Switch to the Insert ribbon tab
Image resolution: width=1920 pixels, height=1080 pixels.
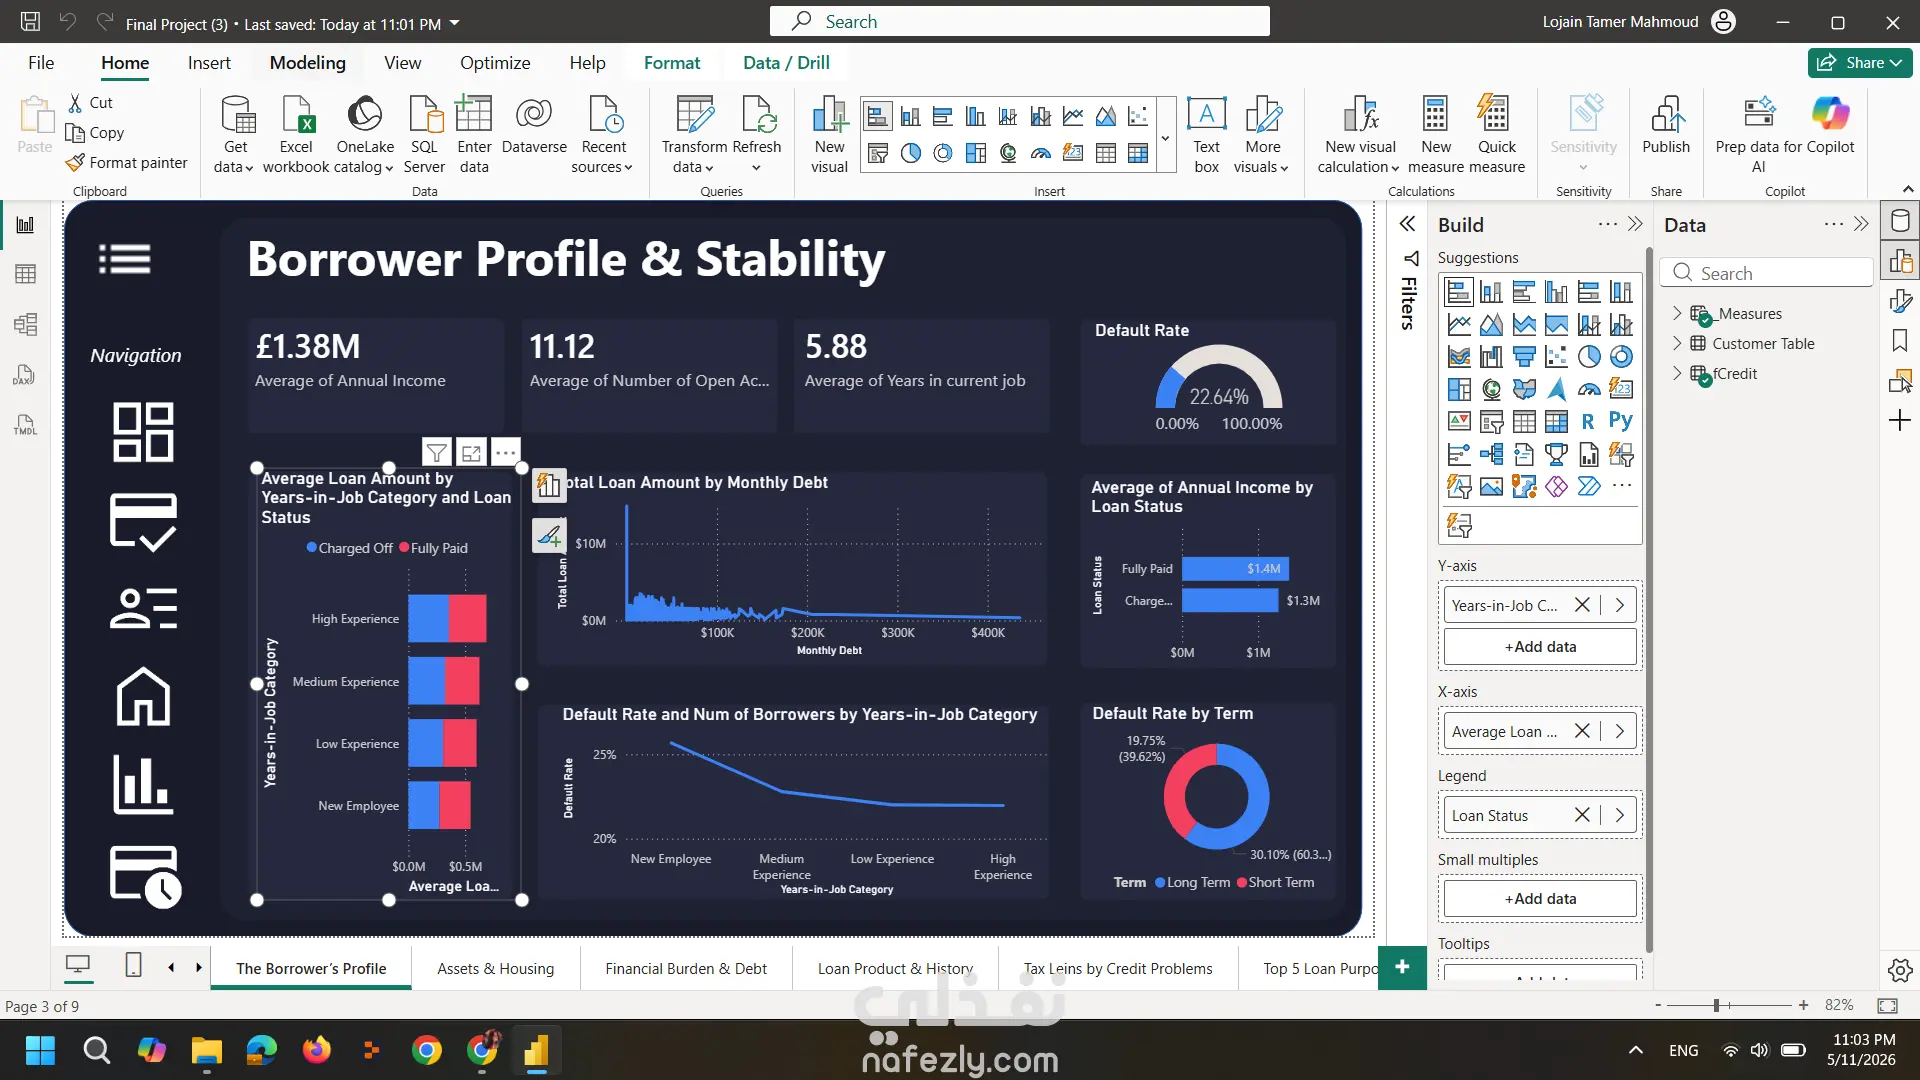pos(209,62)
